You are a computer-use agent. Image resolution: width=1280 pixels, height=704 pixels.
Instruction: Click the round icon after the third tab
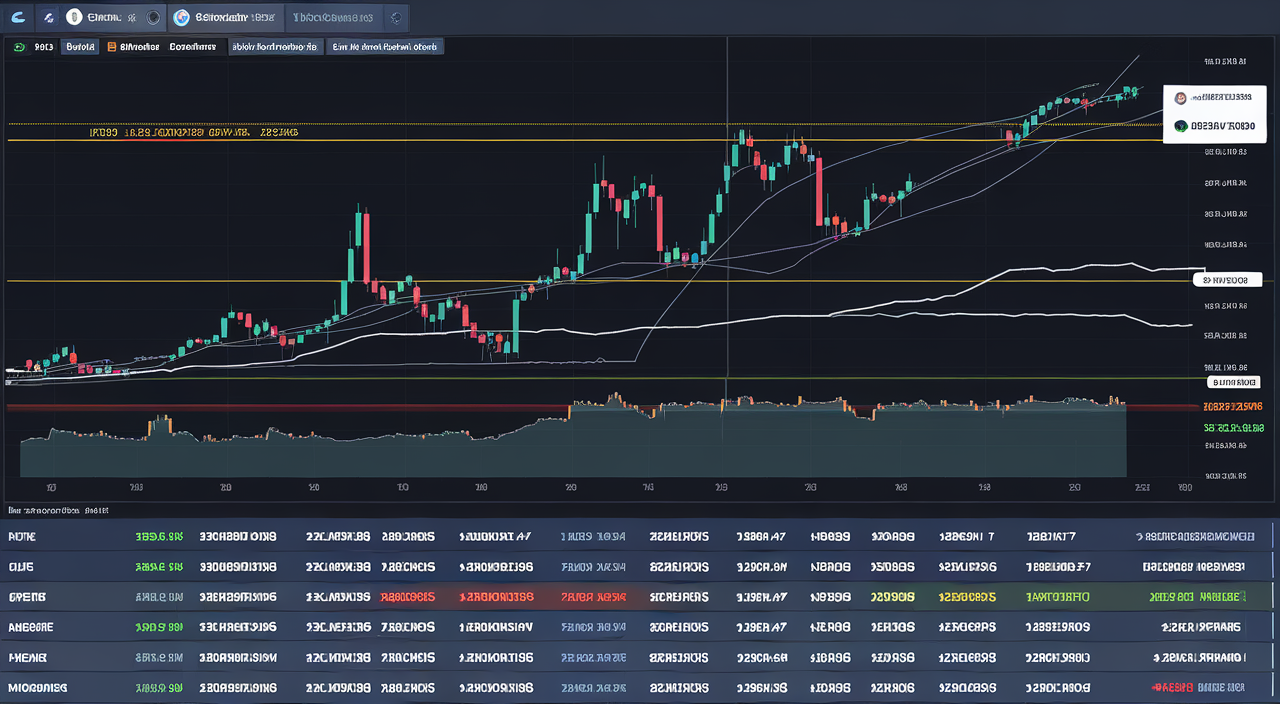click(396, 17)
